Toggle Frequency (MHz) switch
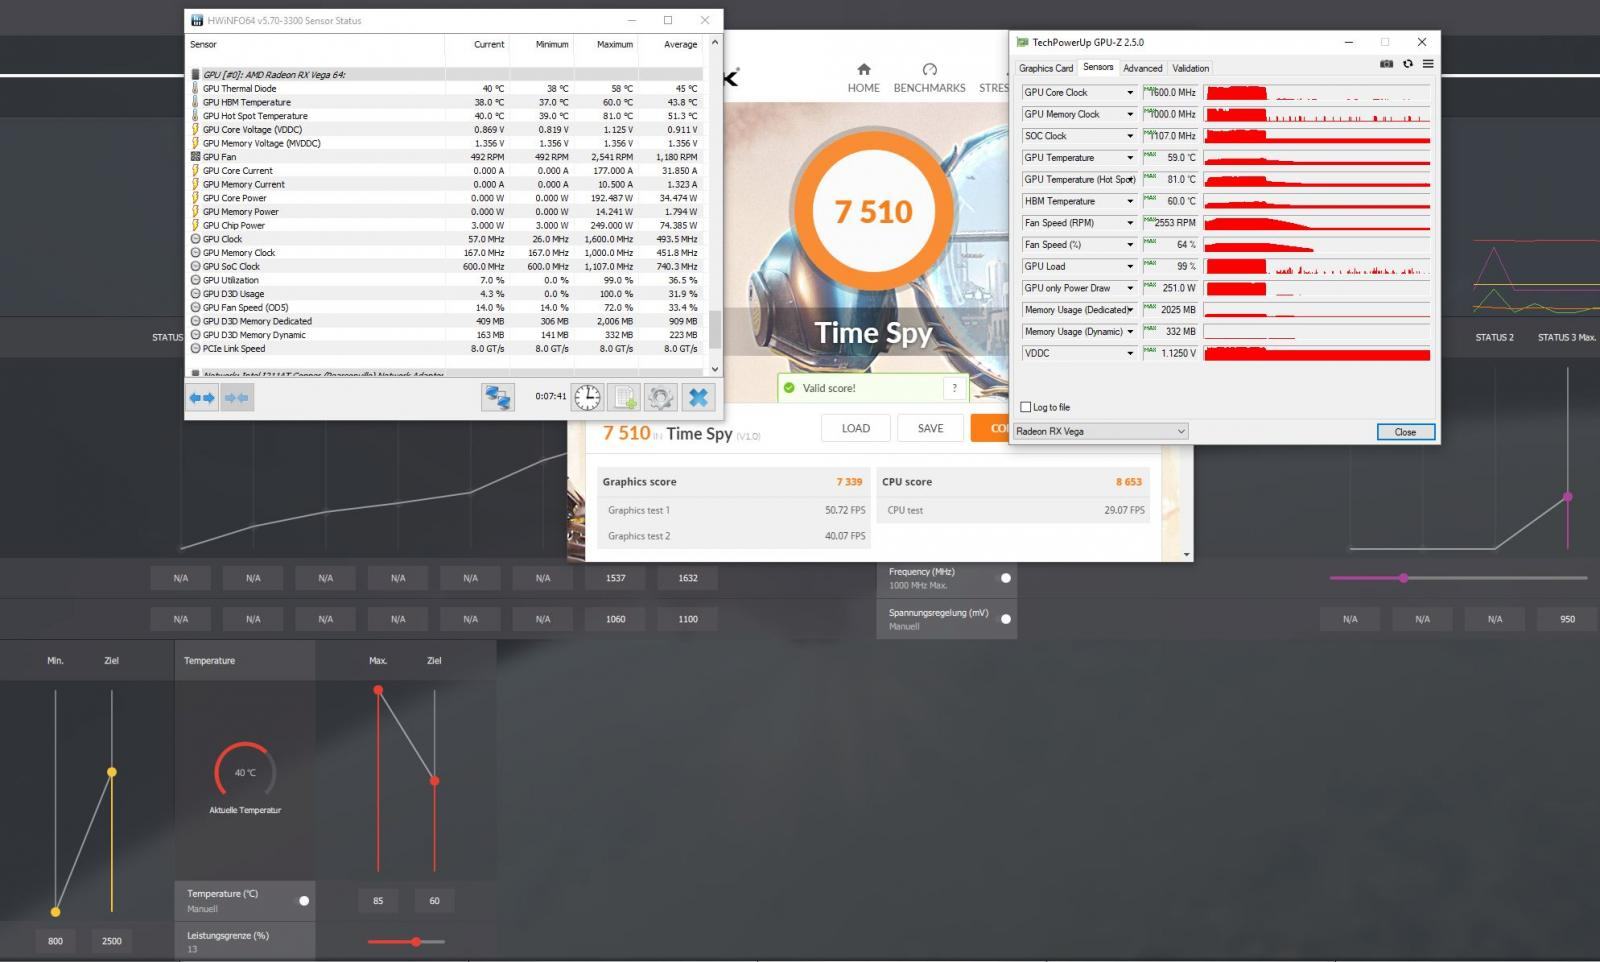The width and height of the screenshot is (1600, 962). coord(1006,578)
